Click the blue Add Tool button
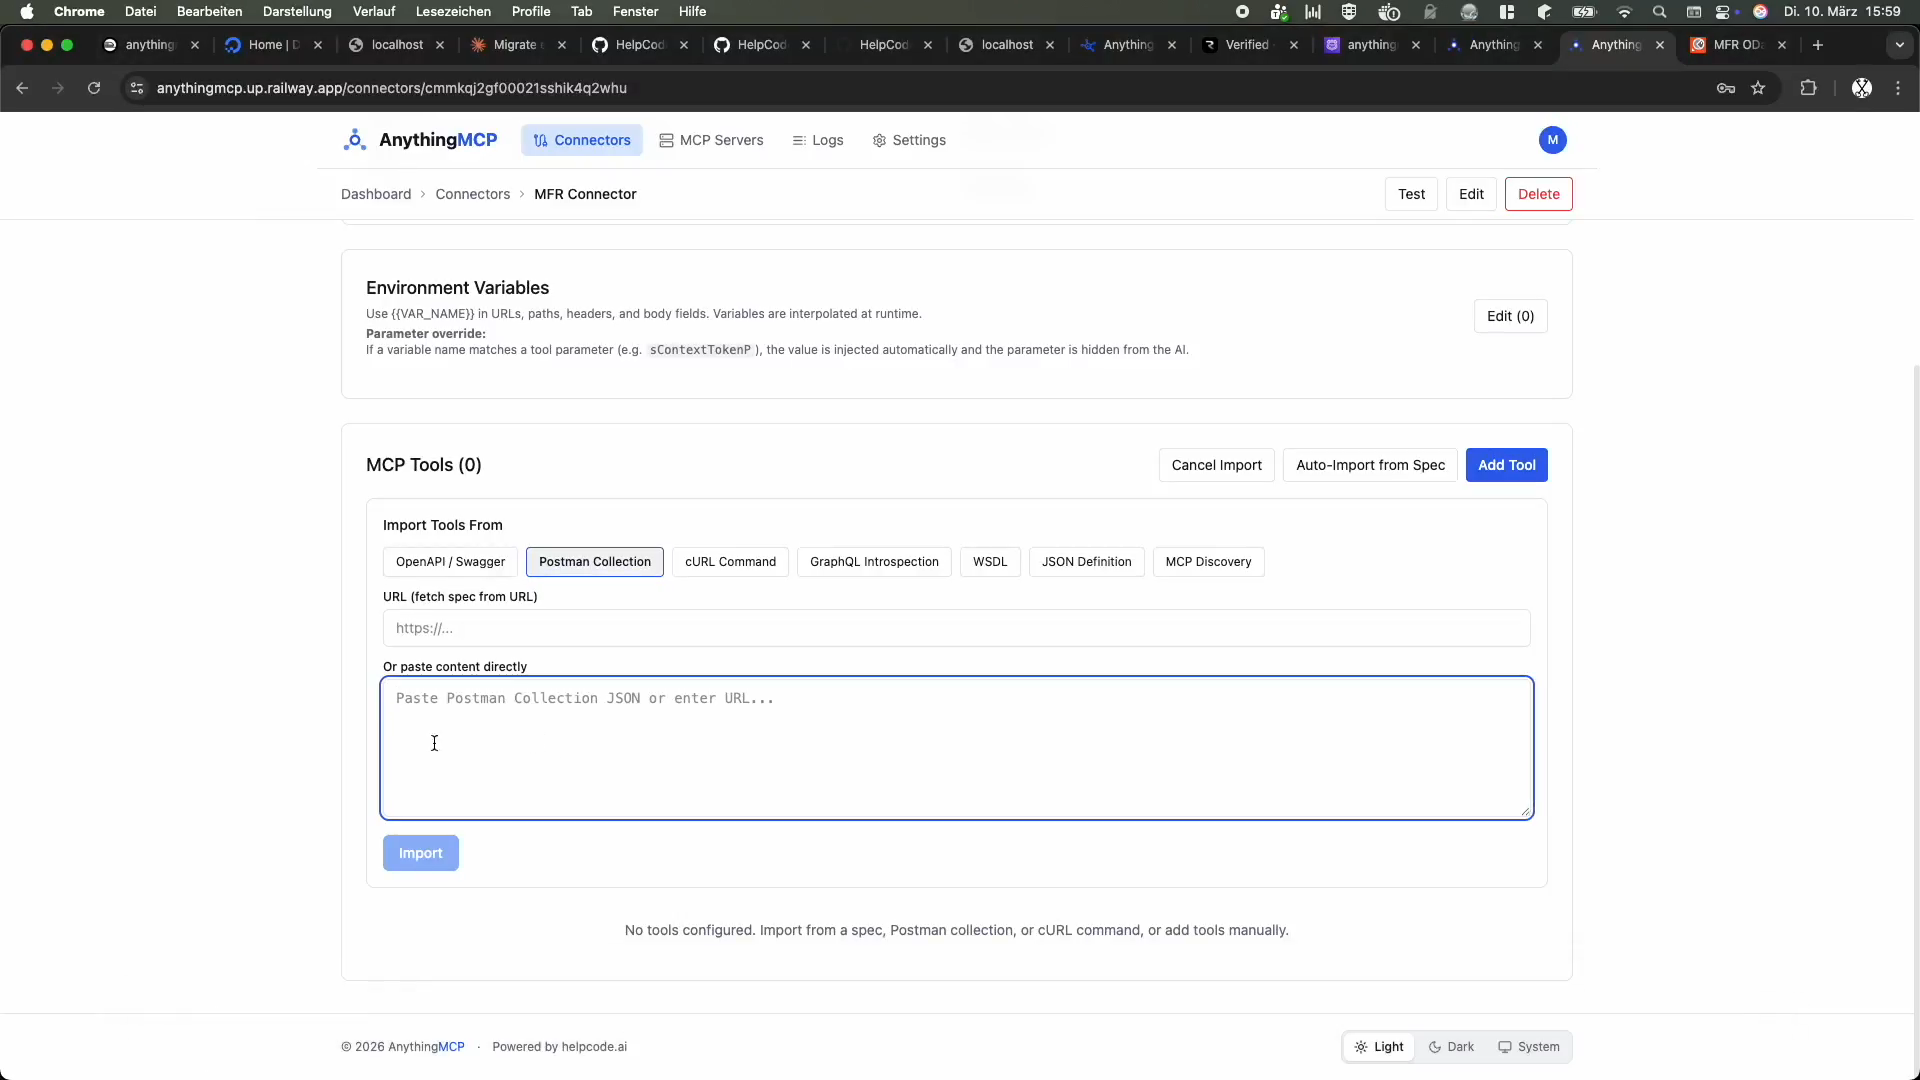Image resolution: width=1920 pixels, height=1080 pixels. [1506, 465]
